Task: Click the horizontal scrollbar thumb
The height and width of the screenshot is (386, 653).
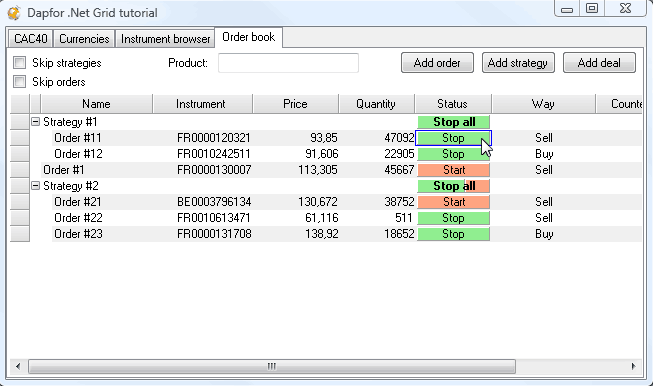Action: 272,366
